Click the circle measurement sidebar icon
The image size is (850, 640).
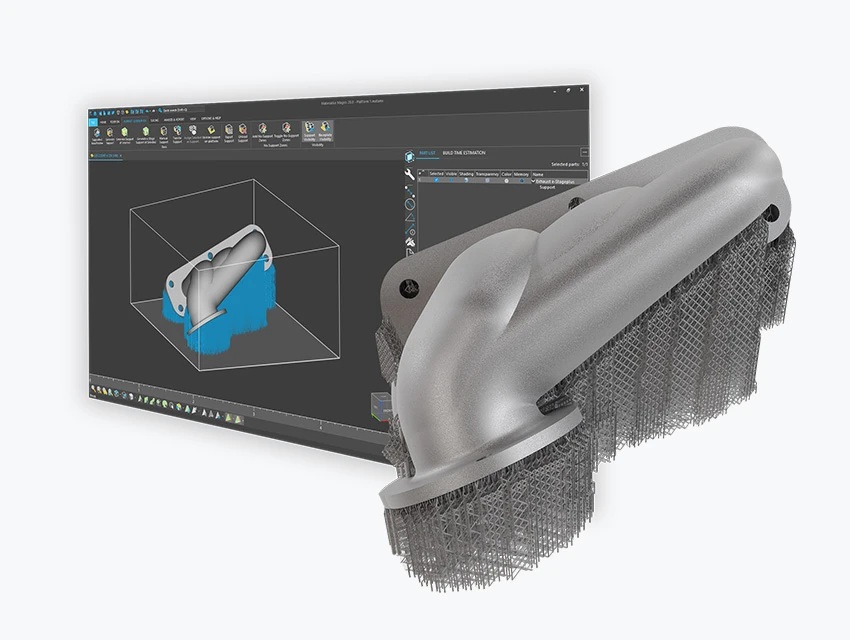(409, 205)
